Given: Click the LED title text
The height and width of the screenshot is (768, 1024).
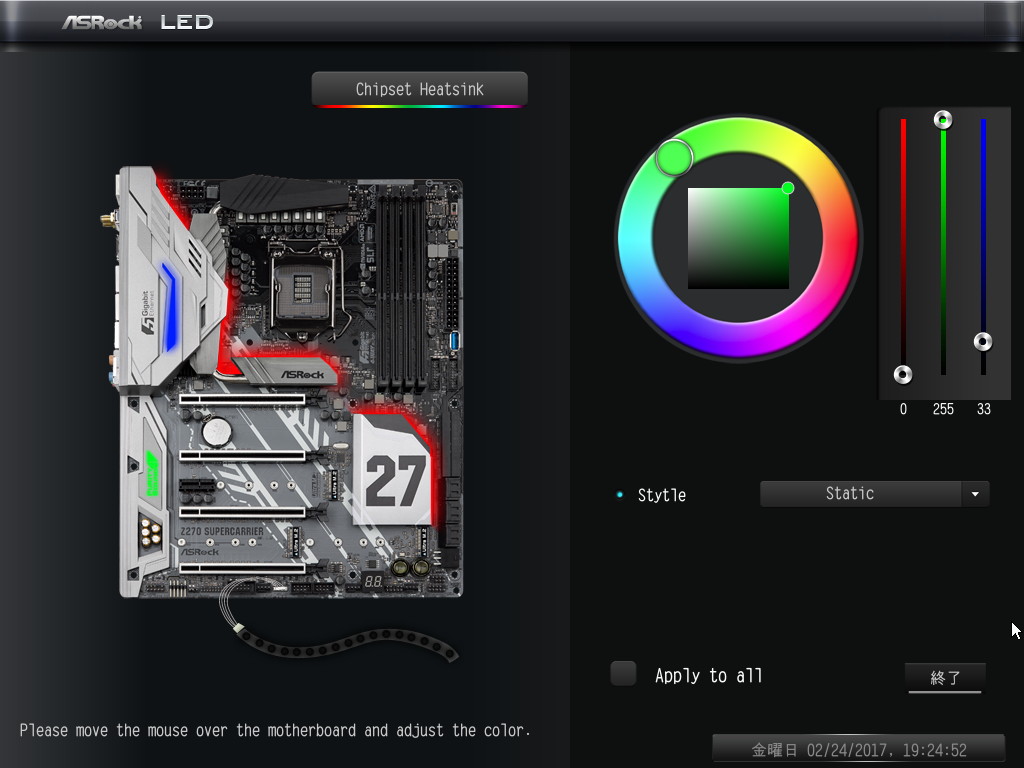Looking at the screenshot, I should [x=187, y=22].
